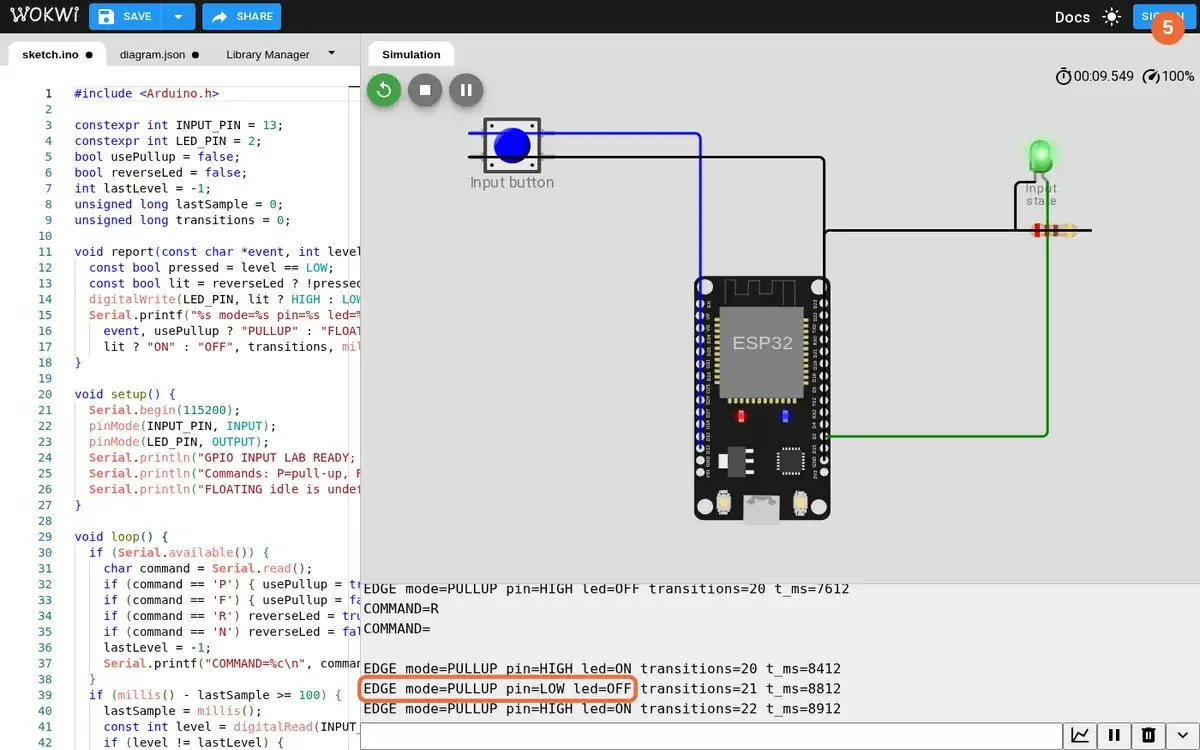Click the ESP32 USB connector

pos(762,509)
